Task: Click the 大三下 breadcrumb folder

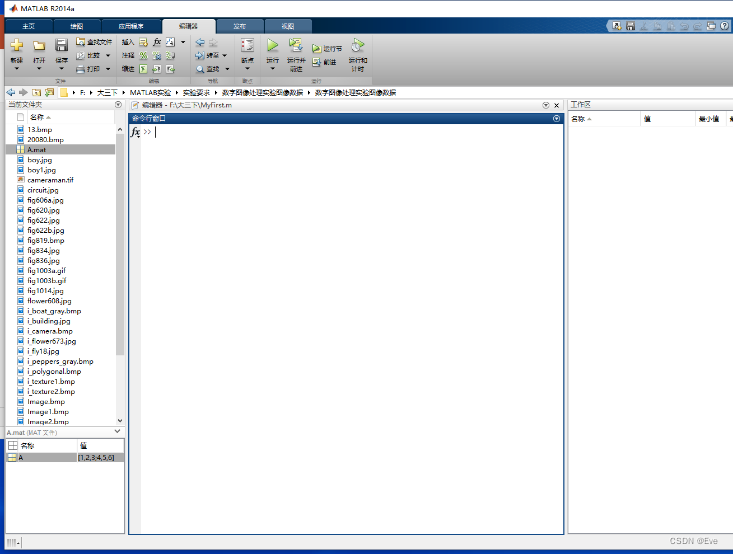Action: (107, 93)
